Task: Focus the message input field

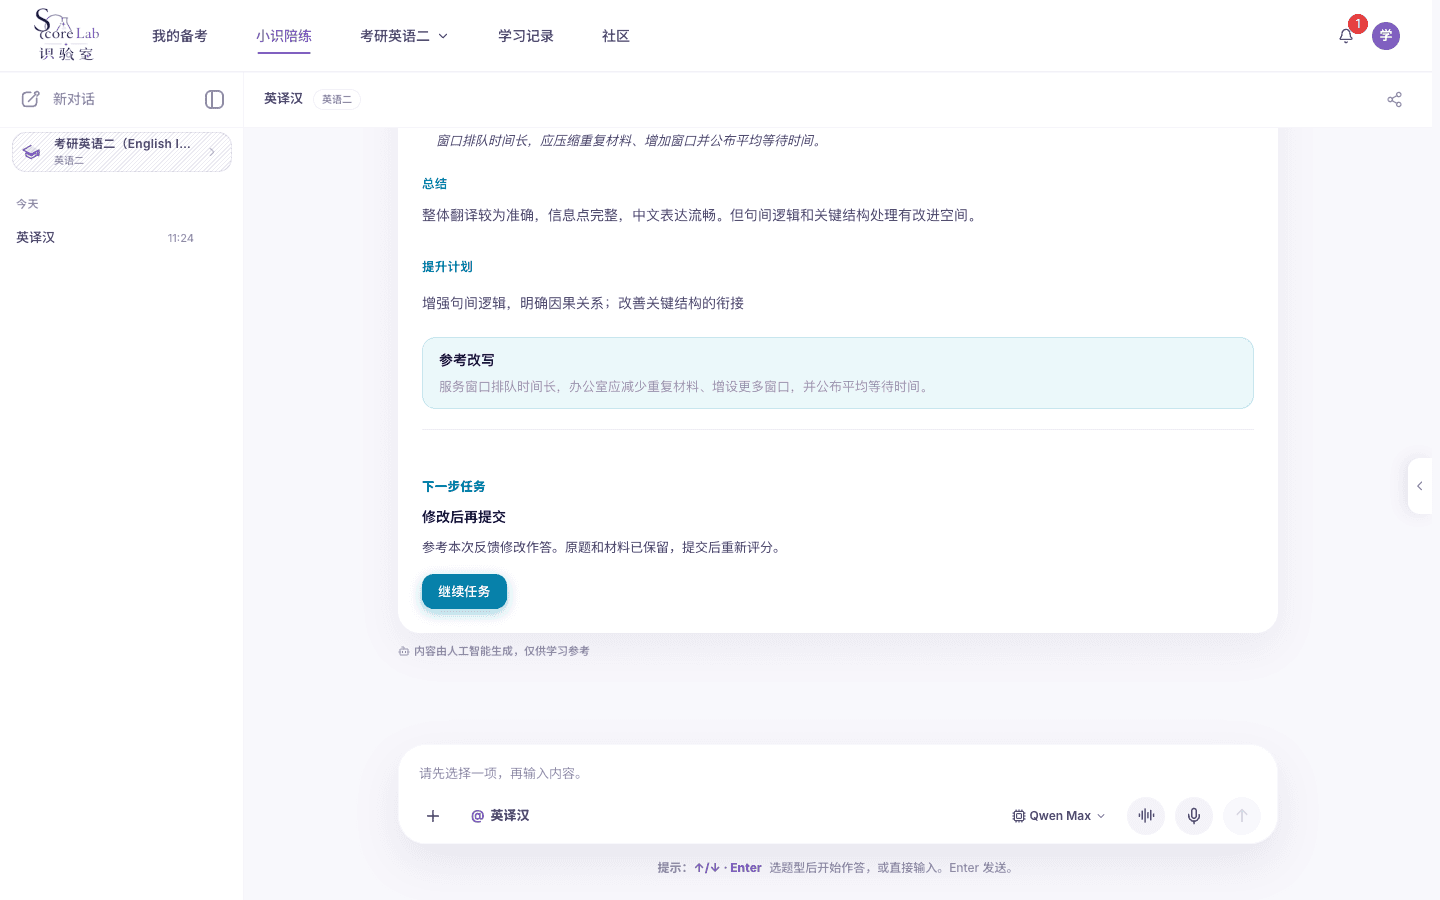Action: pyautogui.click(x=838, y=773)
